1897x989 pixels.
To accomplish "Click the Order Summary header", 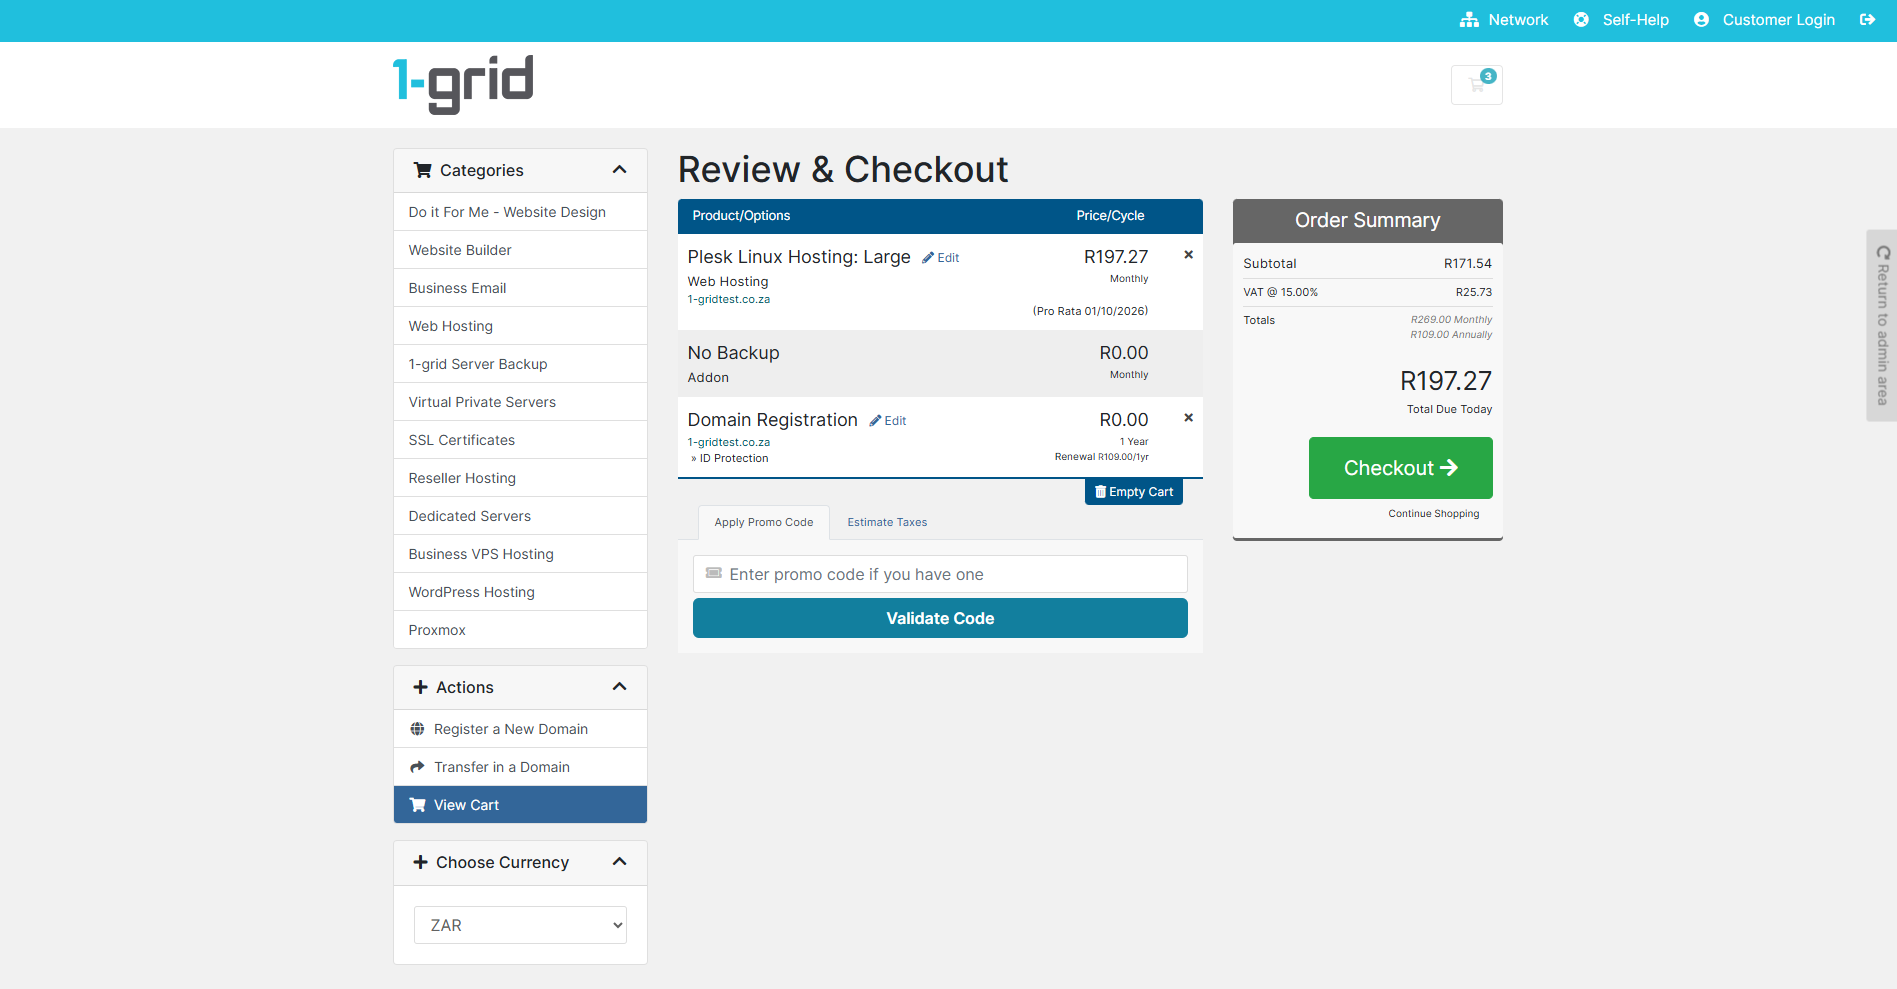I will 1367,221.
